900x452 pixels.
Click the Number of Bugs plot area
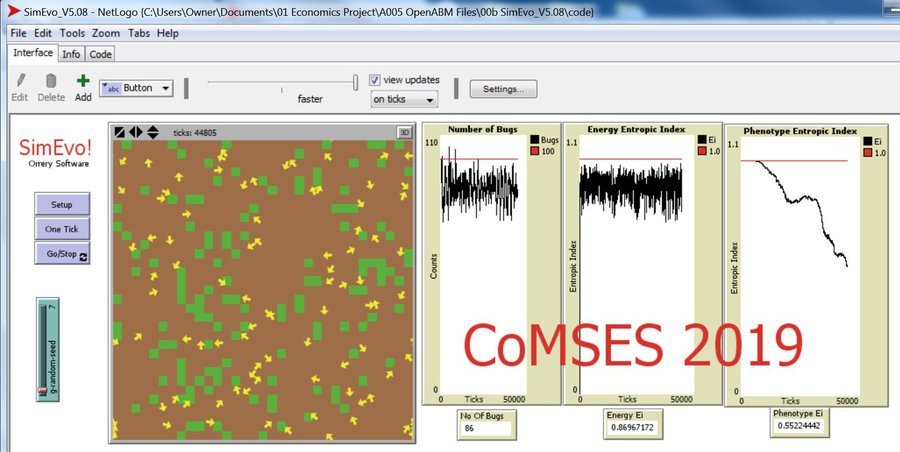click(x=483, y=265)
